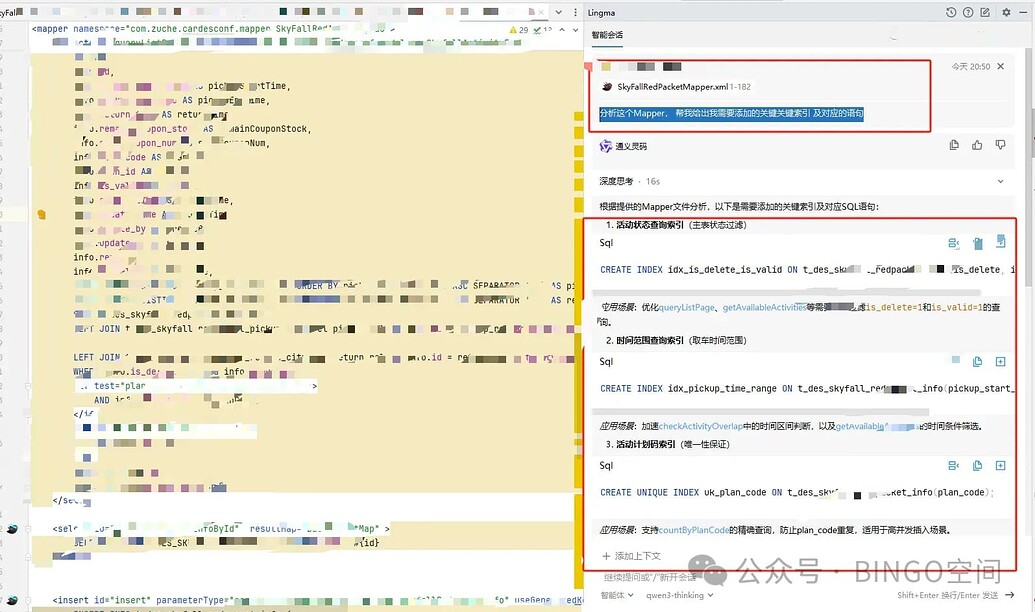This screenshot has height=612, width=1035.
Task: Click gutter mapper icon beside insert statement
Action: 13,600
